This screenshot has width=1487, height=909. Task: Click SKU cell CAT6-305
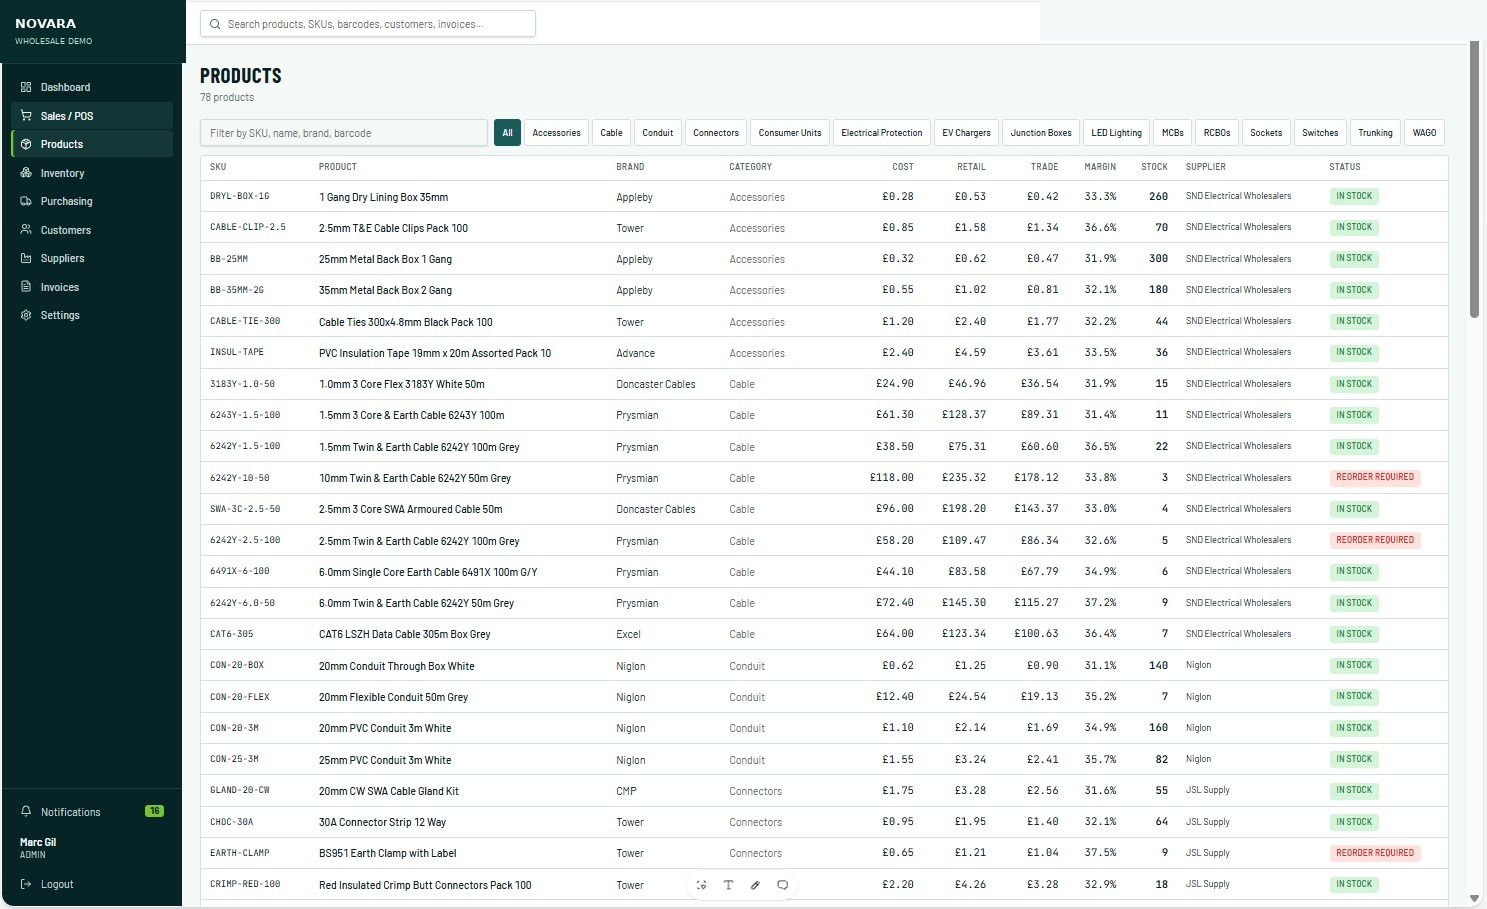(x=231, y=634)
